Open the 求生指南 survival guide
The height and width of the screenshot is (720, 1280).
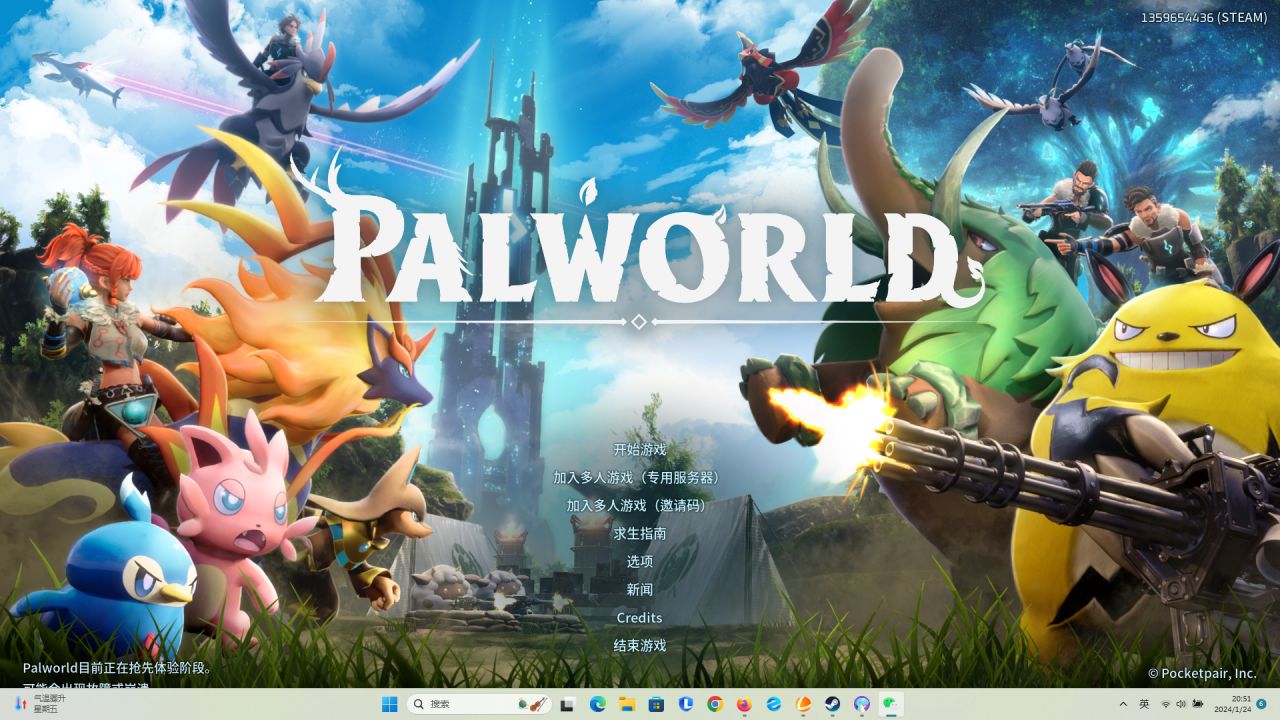pos(640,534)
